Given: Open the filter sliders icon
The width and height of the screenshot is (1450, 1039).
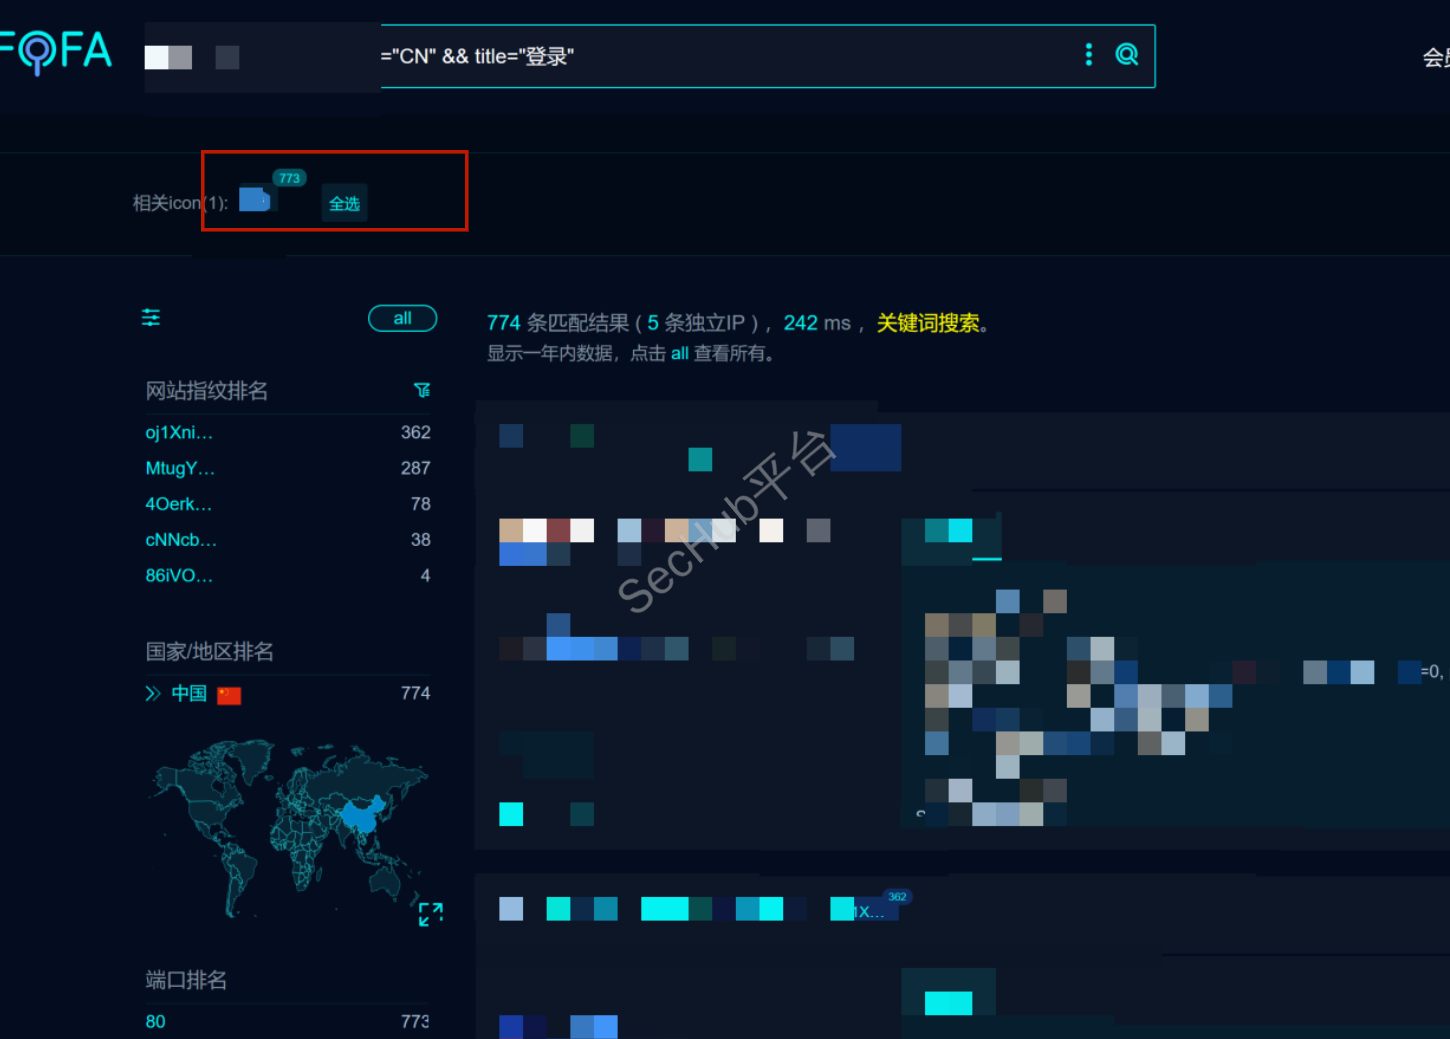Looking at the screenshot, I should pos(151,318).
